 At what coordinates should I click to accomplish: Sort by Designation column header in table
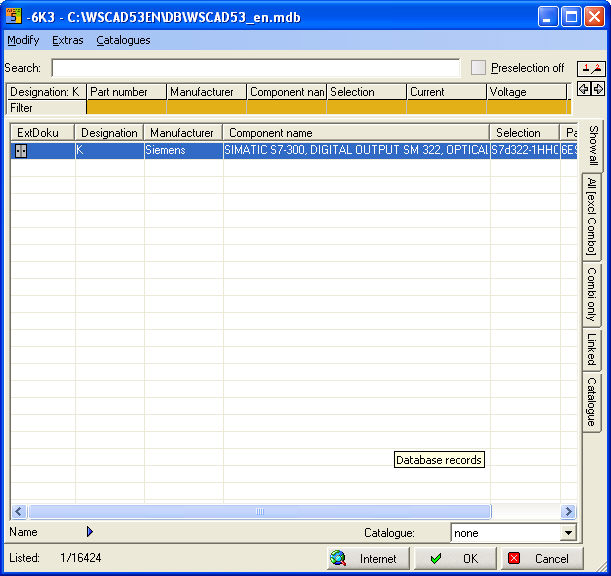coord(109,133)
